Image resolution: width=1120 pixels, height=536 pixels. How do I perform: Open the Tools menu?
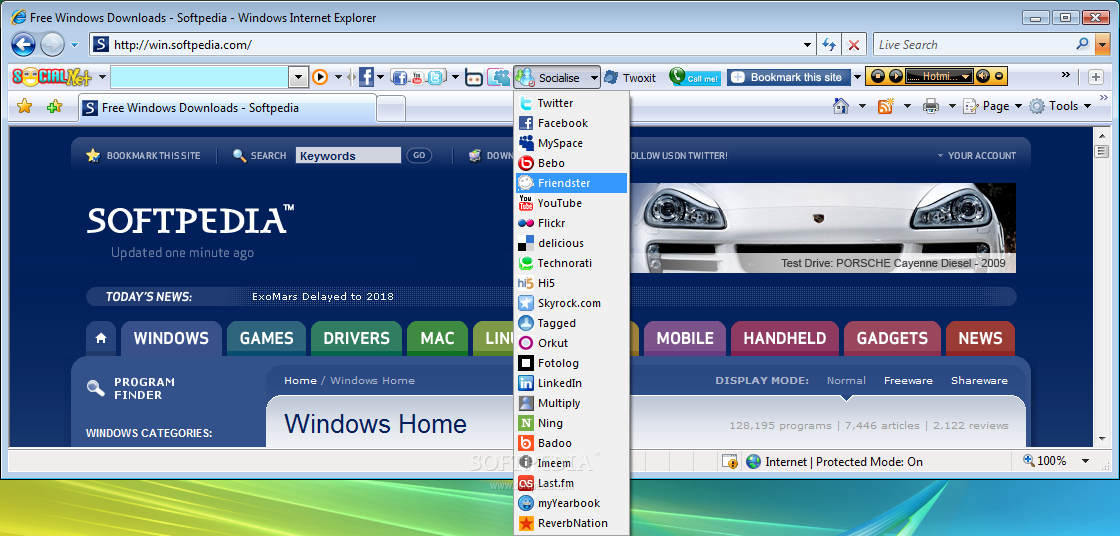click(x=1060, y=106)
